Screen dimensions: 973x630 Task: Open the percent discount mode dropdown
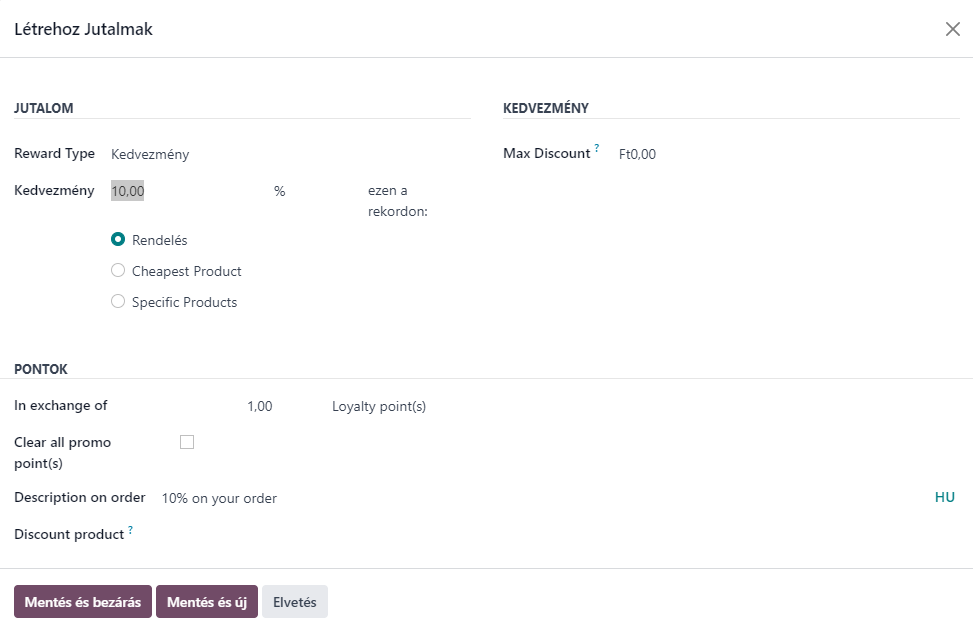coord(316,191)
